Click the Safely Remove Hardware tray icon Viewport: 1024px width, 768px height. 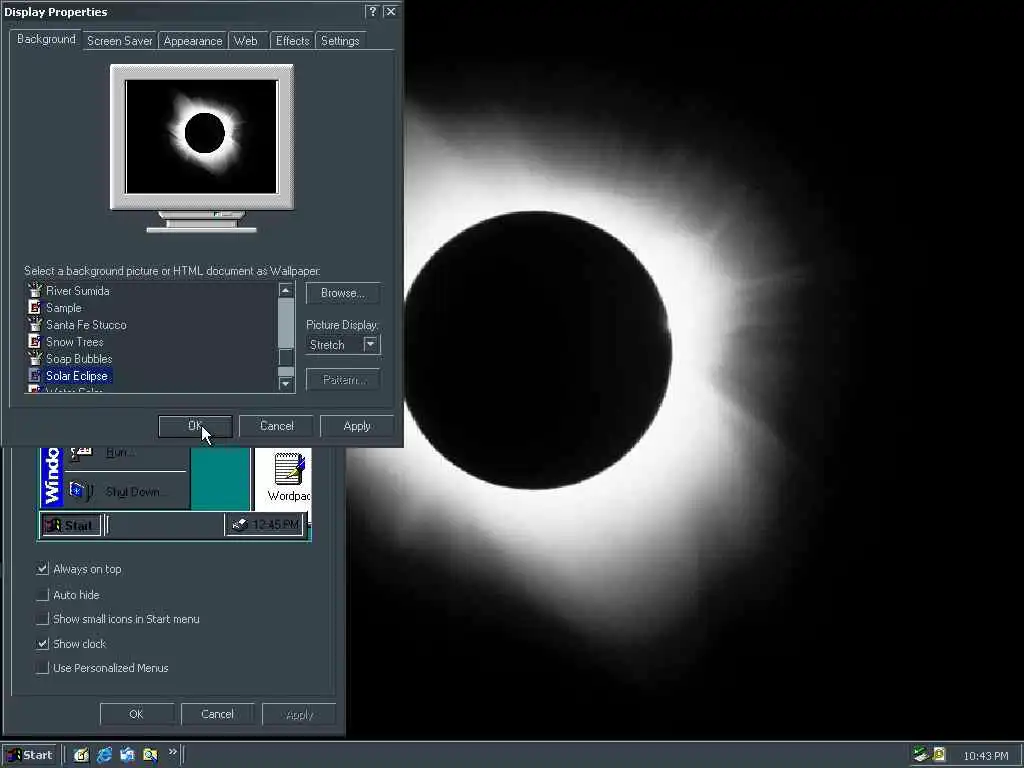[921, 755]
